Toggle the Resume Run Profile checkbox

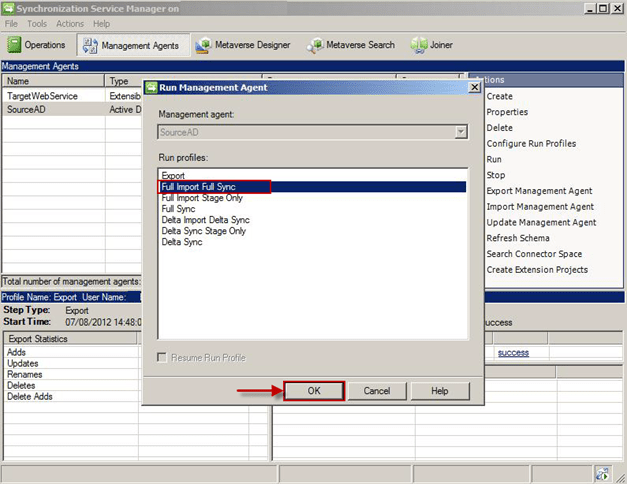click(x=165, y=358)
